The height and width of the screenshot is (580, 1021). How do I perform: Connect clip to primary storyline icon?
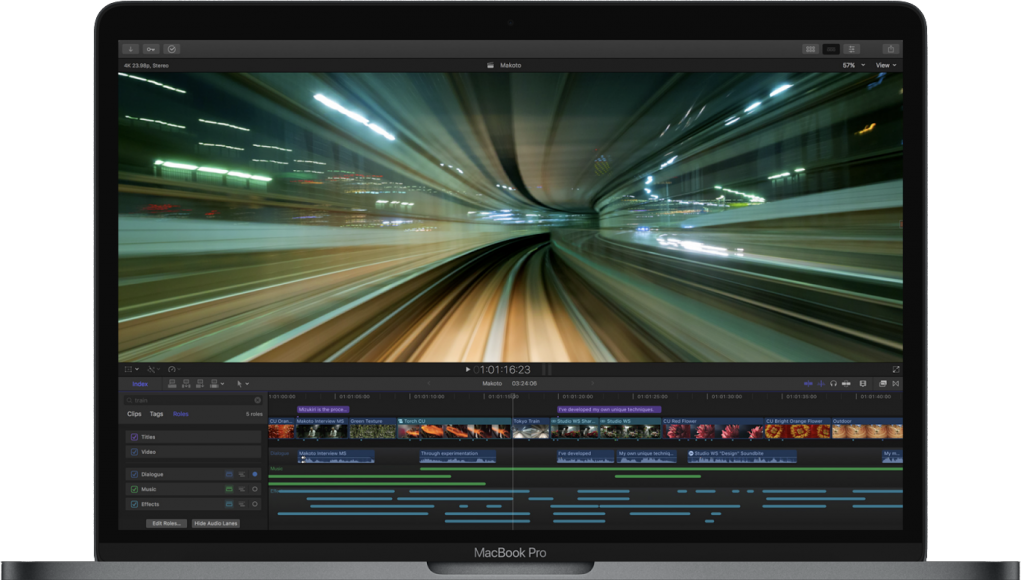172,384
